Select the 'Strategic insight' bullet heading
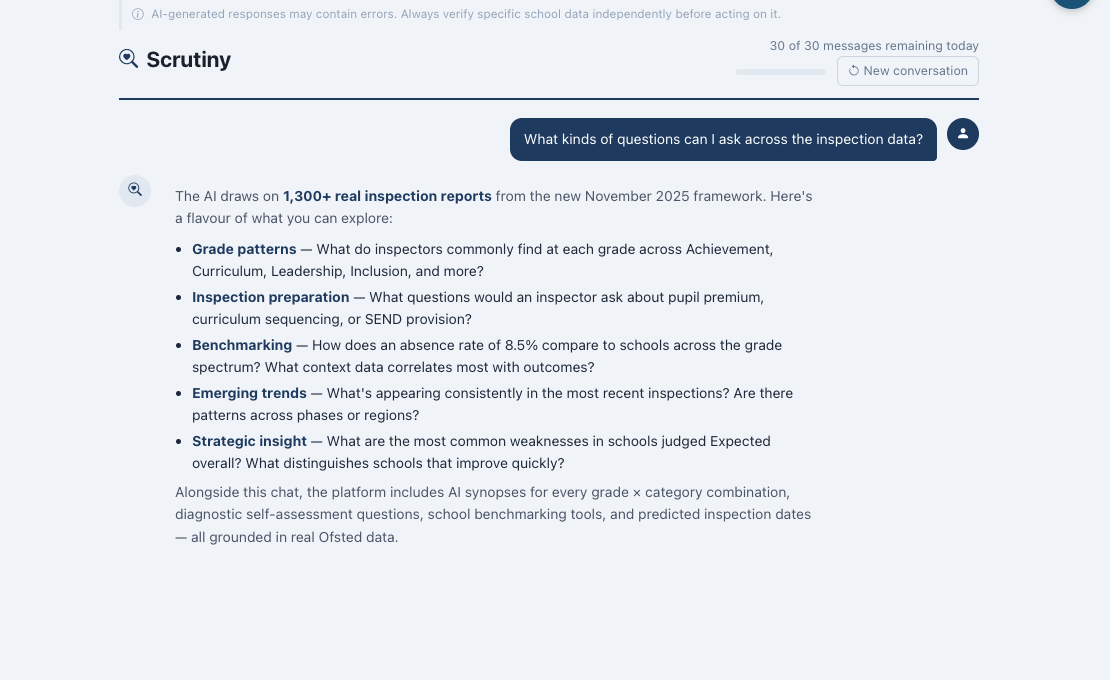Image resolution: width=1110 pixels, height=680 pixels. click(249, 442)
